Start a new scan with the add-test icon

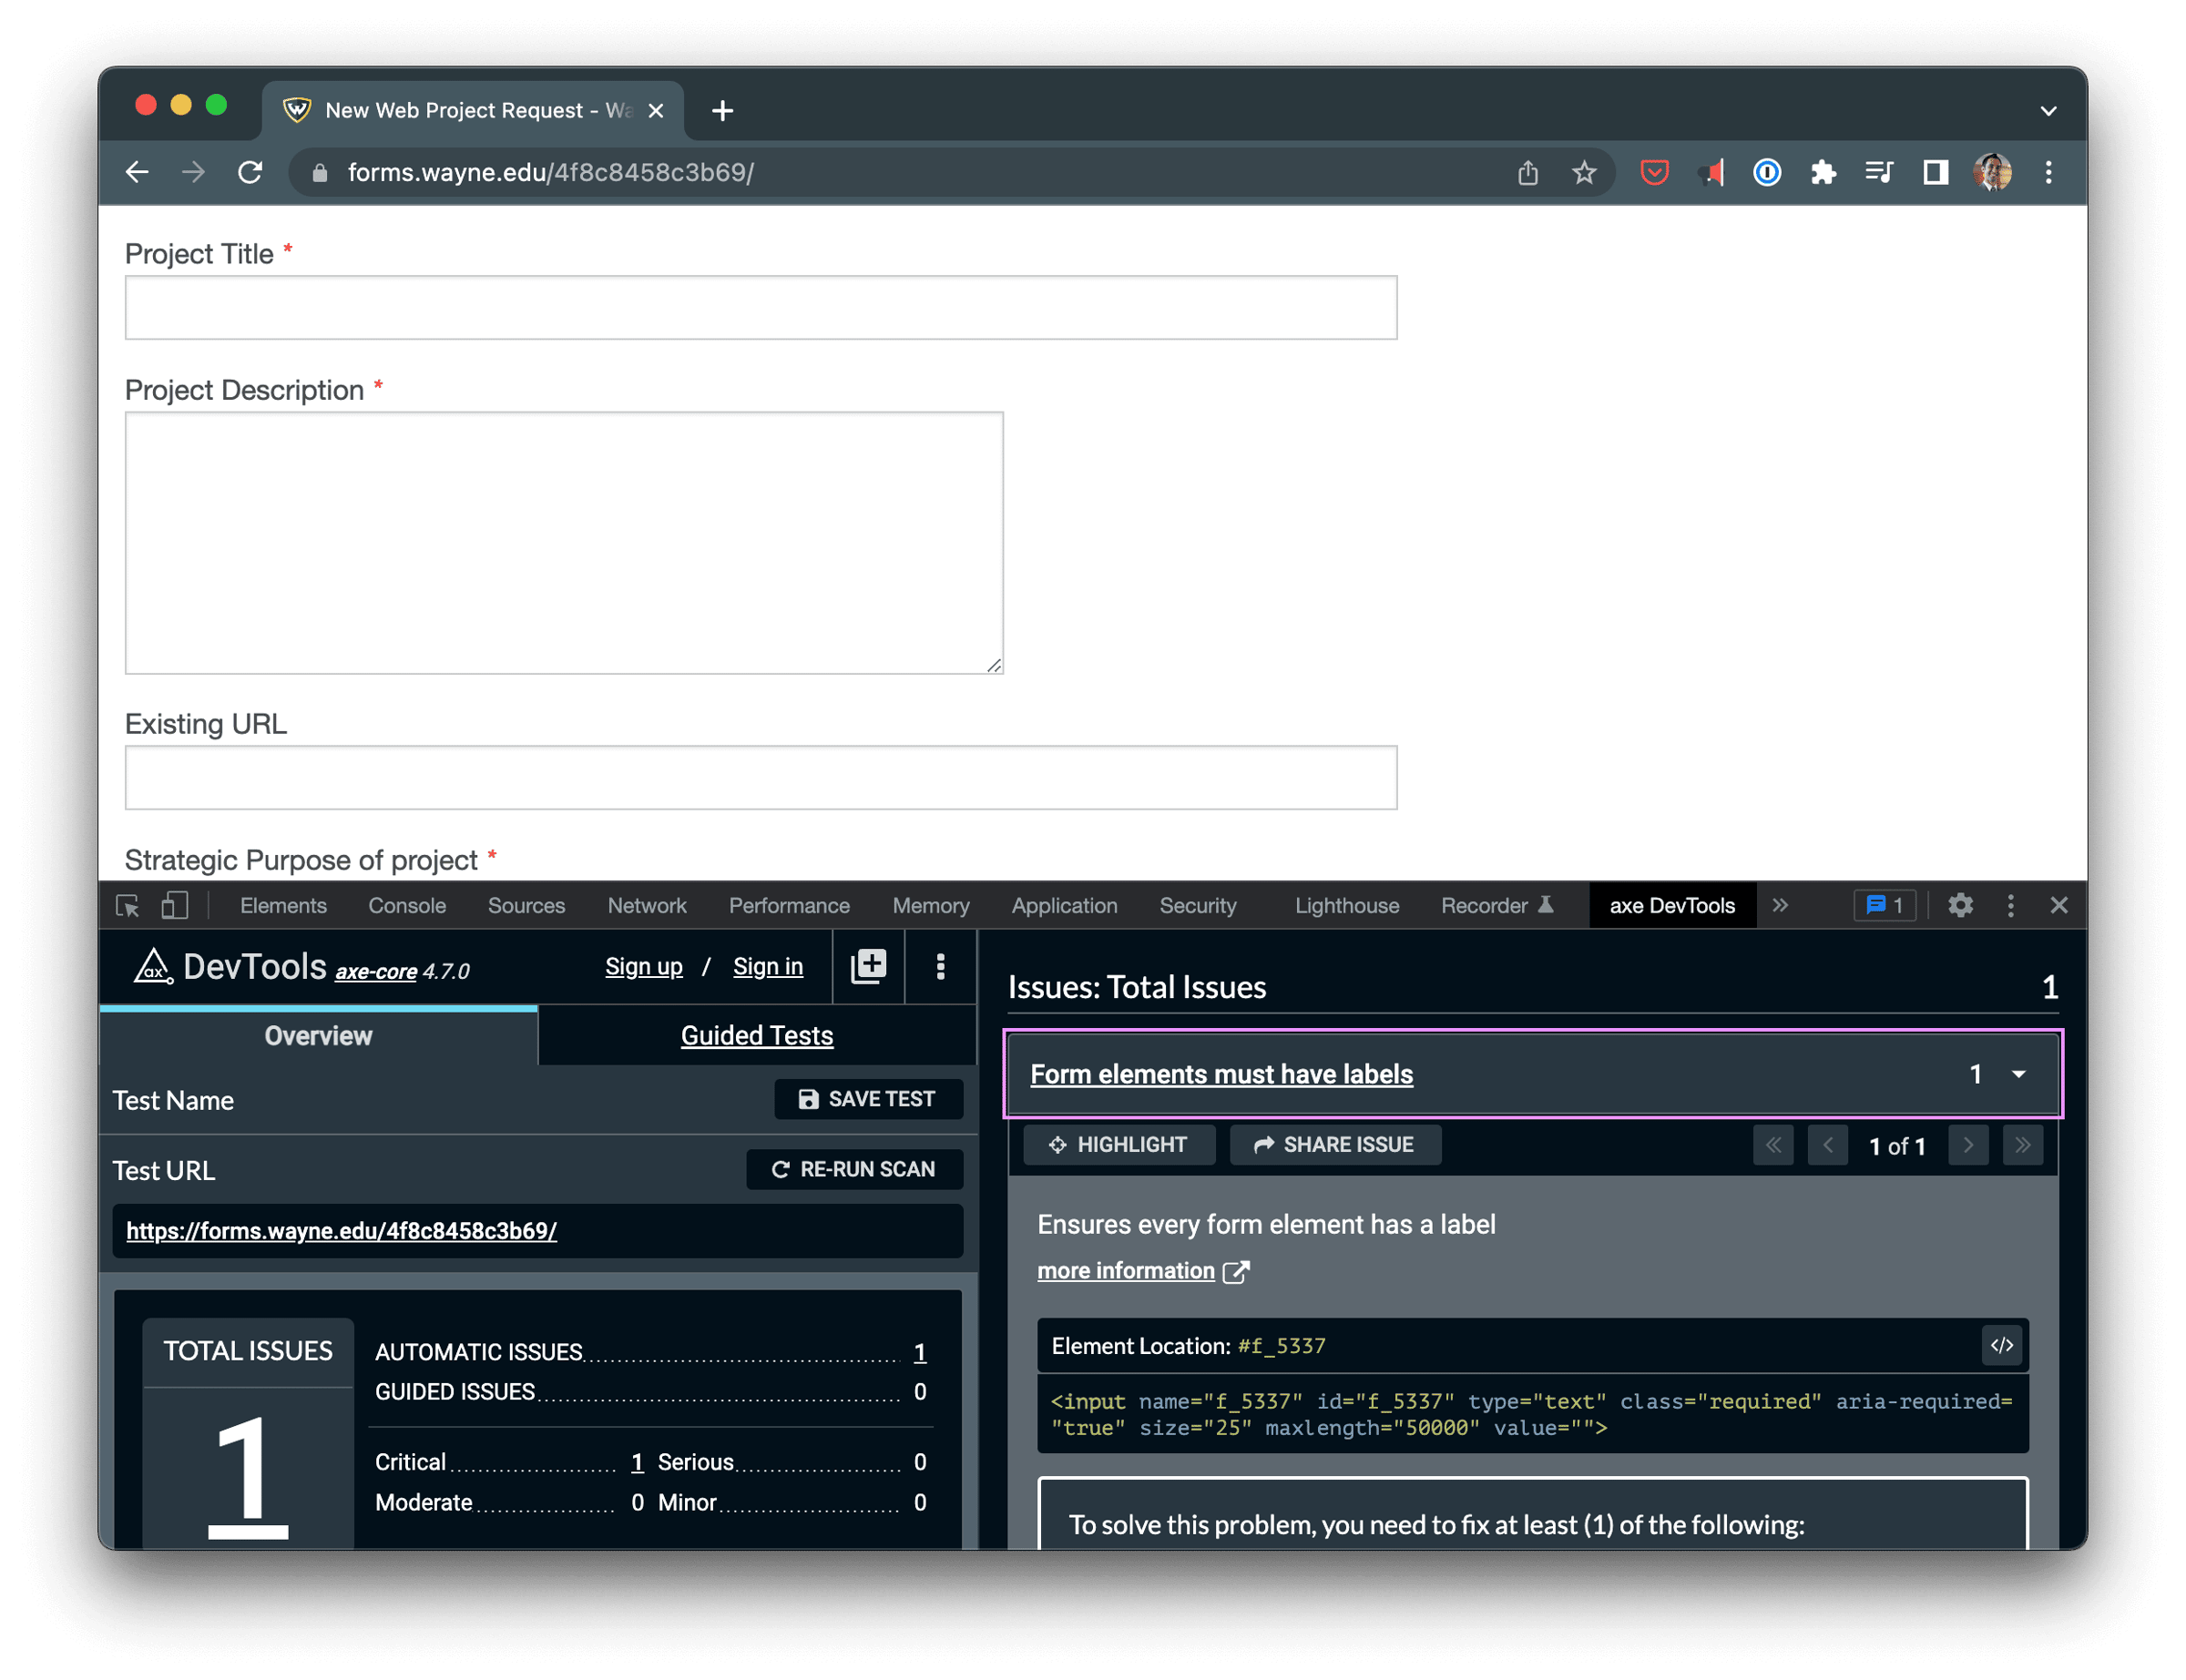point(867,966)
